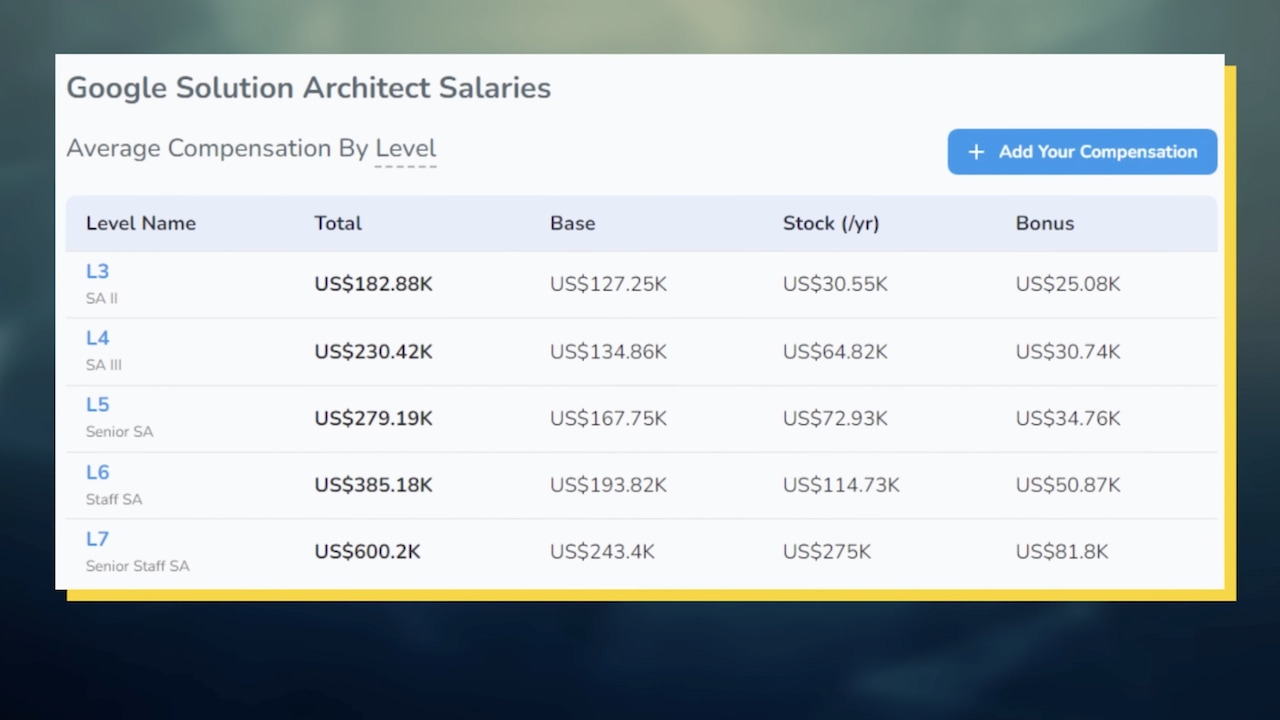Viewport: 1280px width, 720px height.
Task: Click the Stock (/yr) column header
Action: [830, 223]
